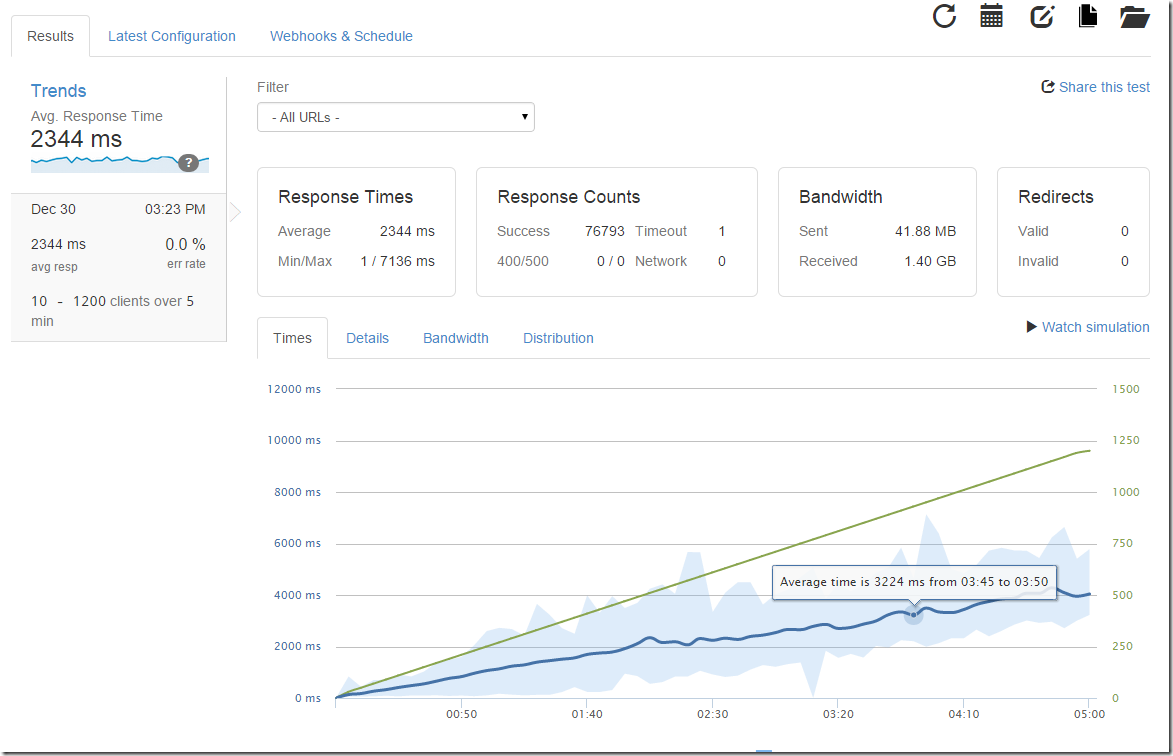This screenshot has height=756, width=1173.
Task: Switch to the Details tab
Action: tap(367, 338)
